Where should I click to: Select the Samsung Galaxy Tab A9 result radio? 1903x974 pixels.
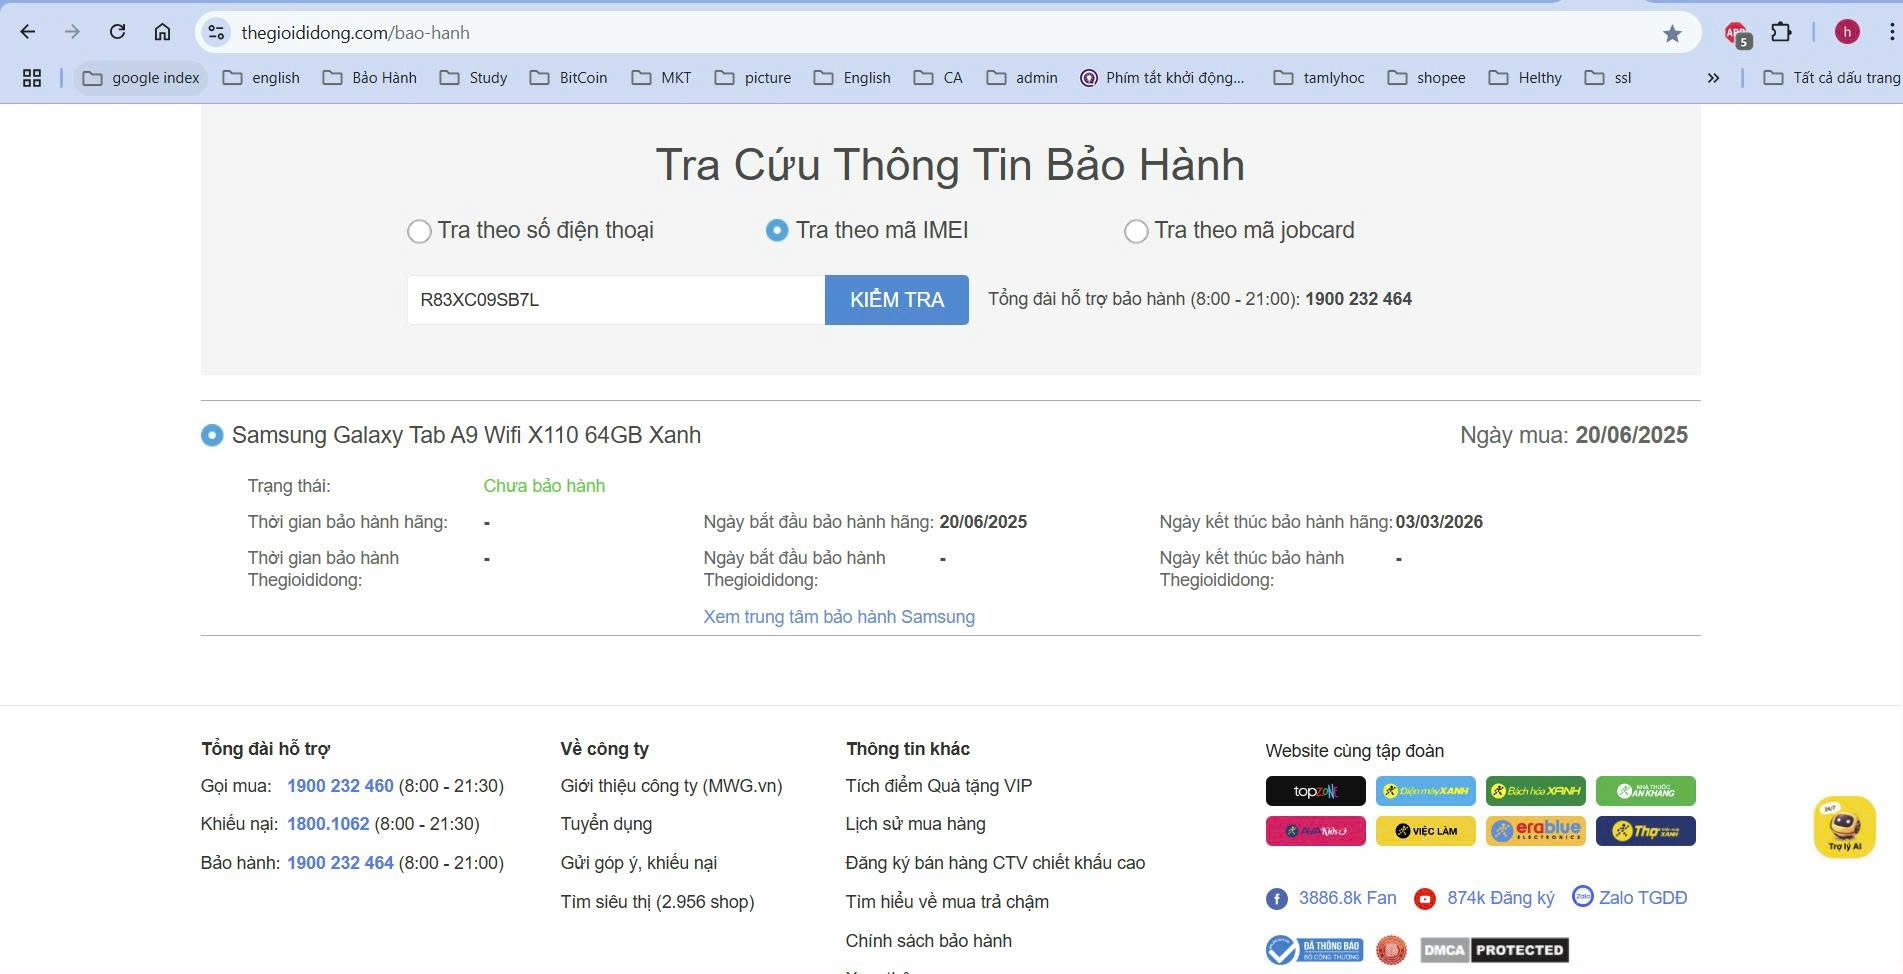point(212,436)
